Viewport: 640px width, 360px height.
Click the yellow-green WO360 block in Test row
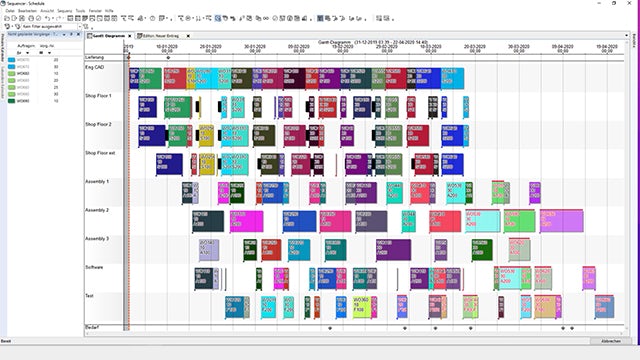tap(362, 307)
